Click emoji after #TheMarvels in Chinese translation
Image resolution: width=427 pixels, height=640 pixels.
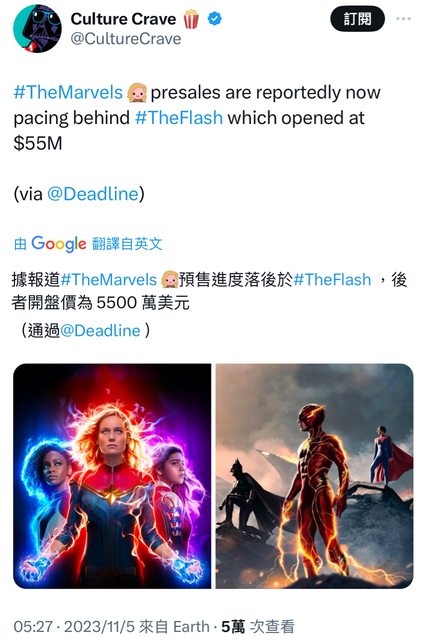[169, 280]
